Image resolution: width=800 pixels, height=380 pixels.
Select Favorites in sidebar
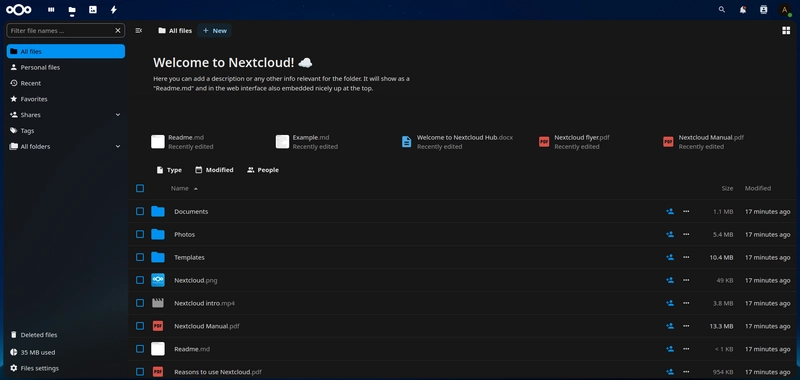pyautogui.click(x=66, y=99)
